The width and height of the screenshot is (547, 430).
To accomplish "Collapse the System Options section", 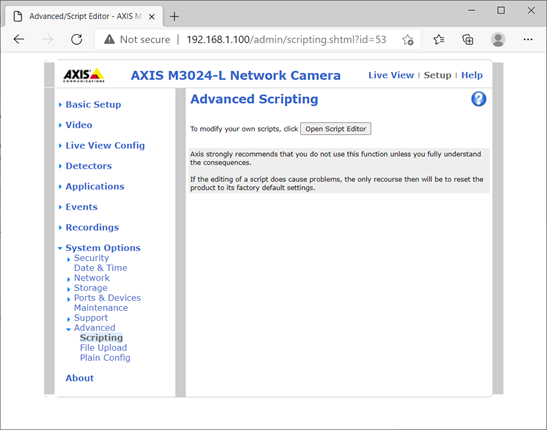I will pos(103,248).
